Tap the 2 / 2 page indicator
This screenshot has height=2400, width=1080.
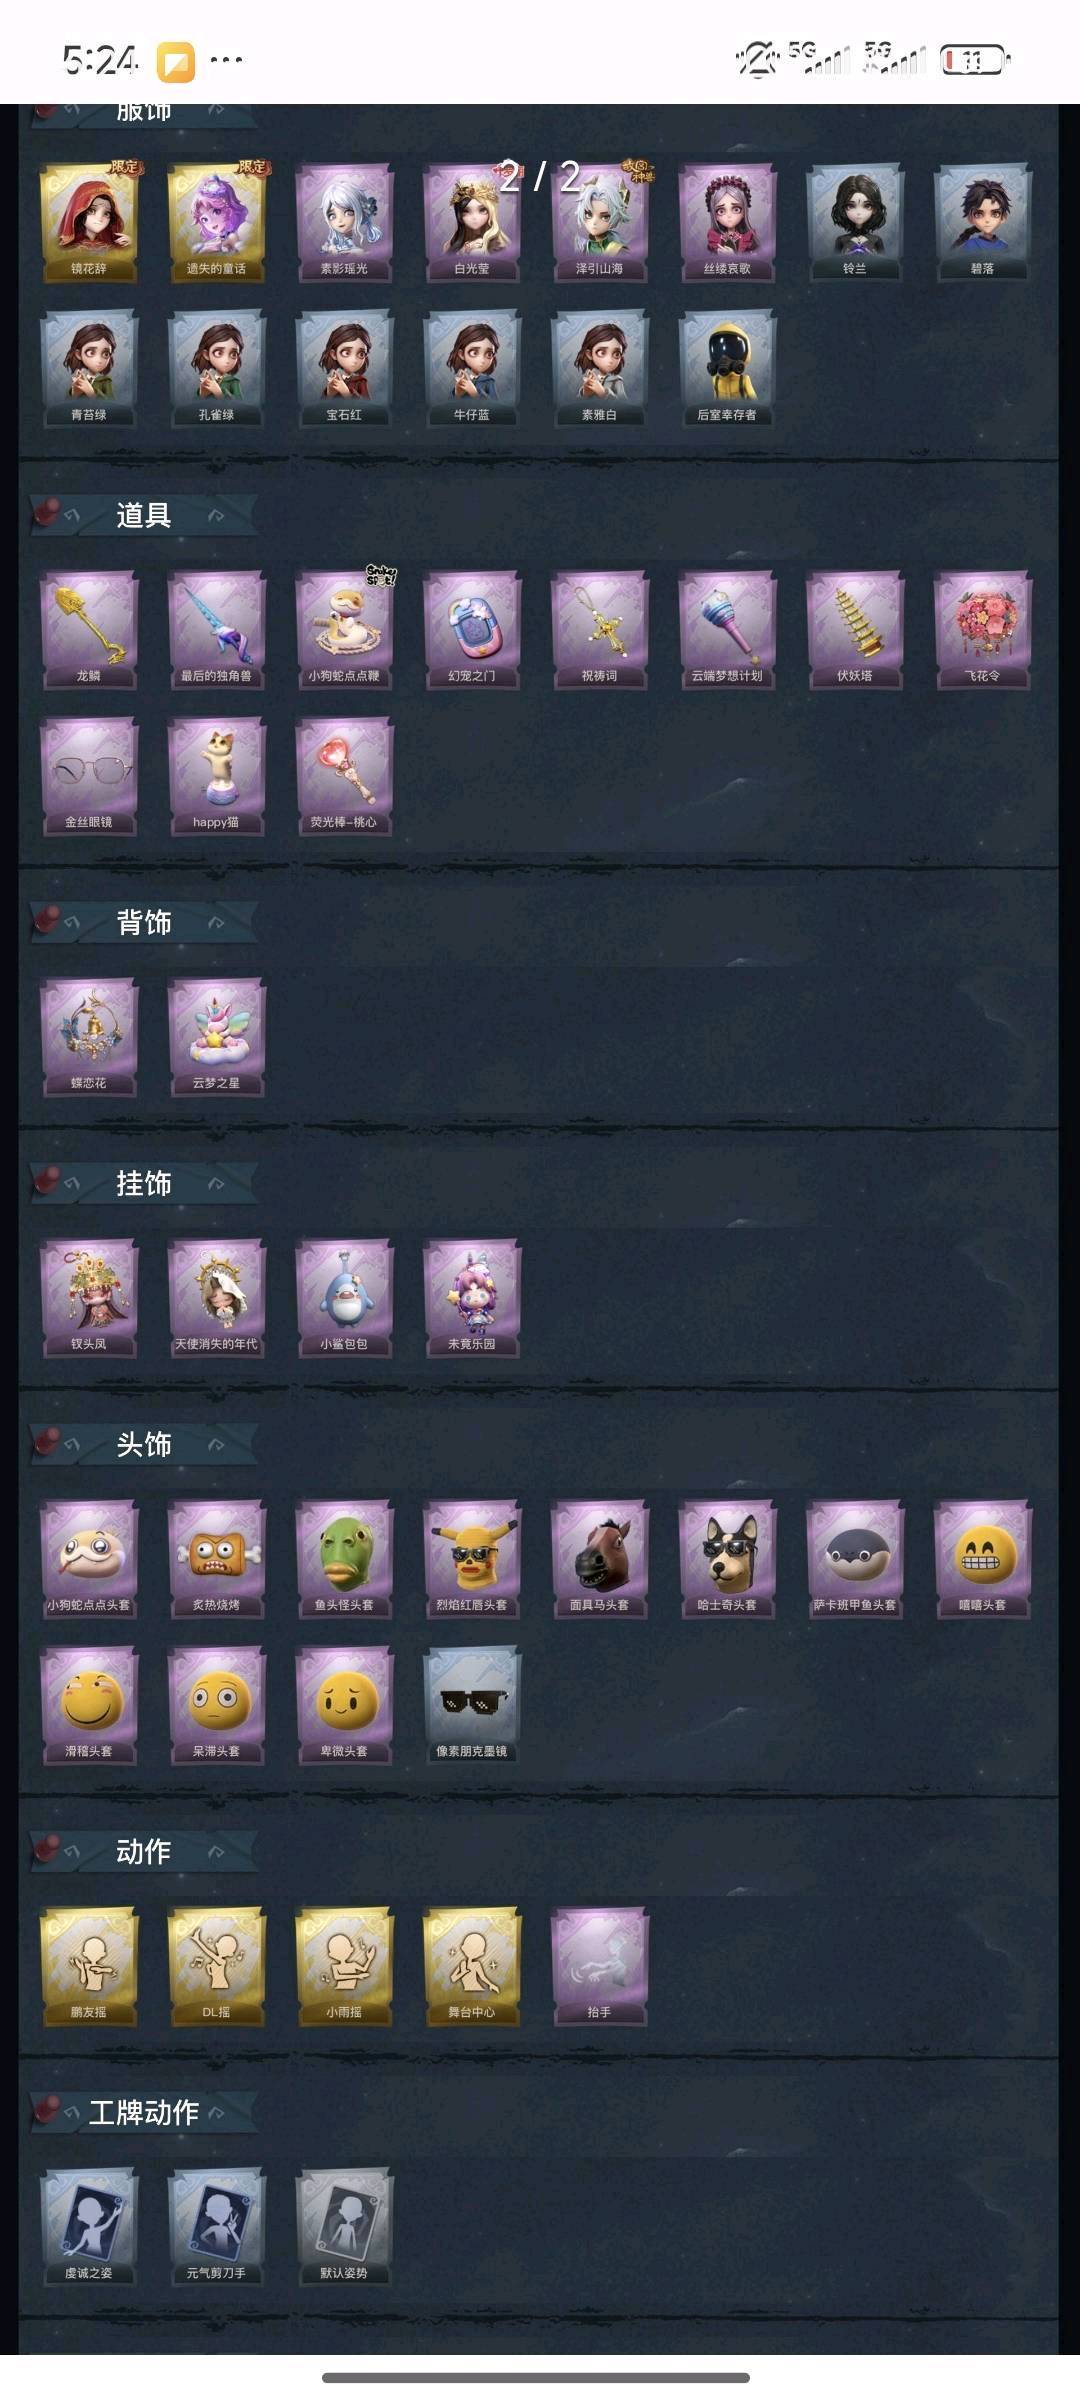(x=540, y=178)
